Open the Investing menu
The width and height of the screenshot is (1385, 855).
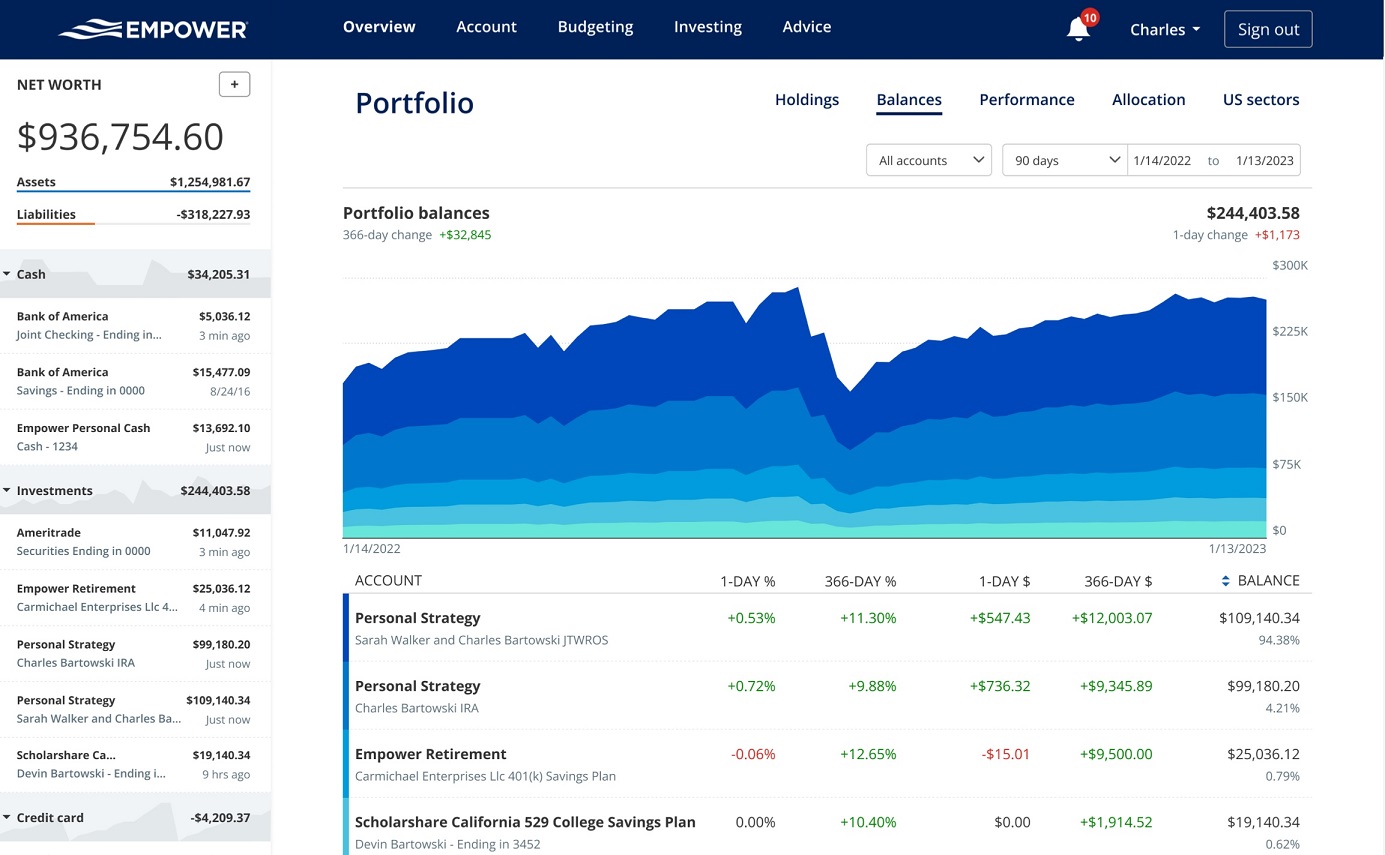[708, 27]
